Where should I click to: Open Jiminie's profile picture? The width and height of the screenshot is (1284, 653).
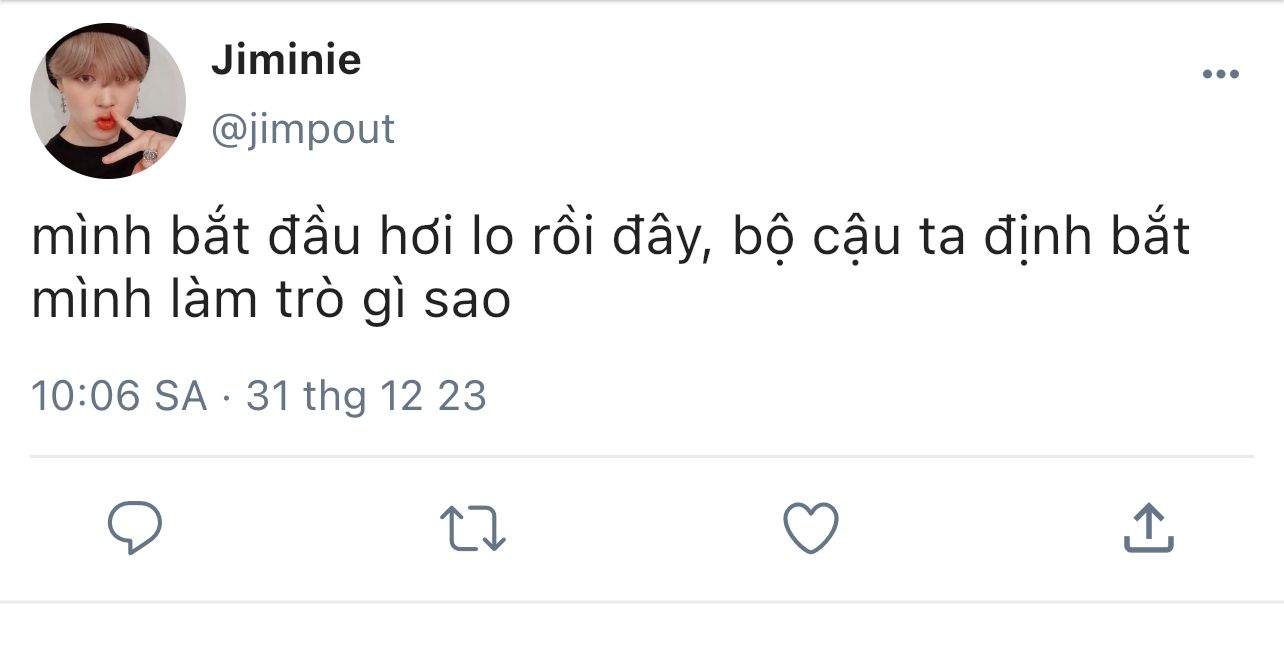pyautogui.click(x=108, y=101)
